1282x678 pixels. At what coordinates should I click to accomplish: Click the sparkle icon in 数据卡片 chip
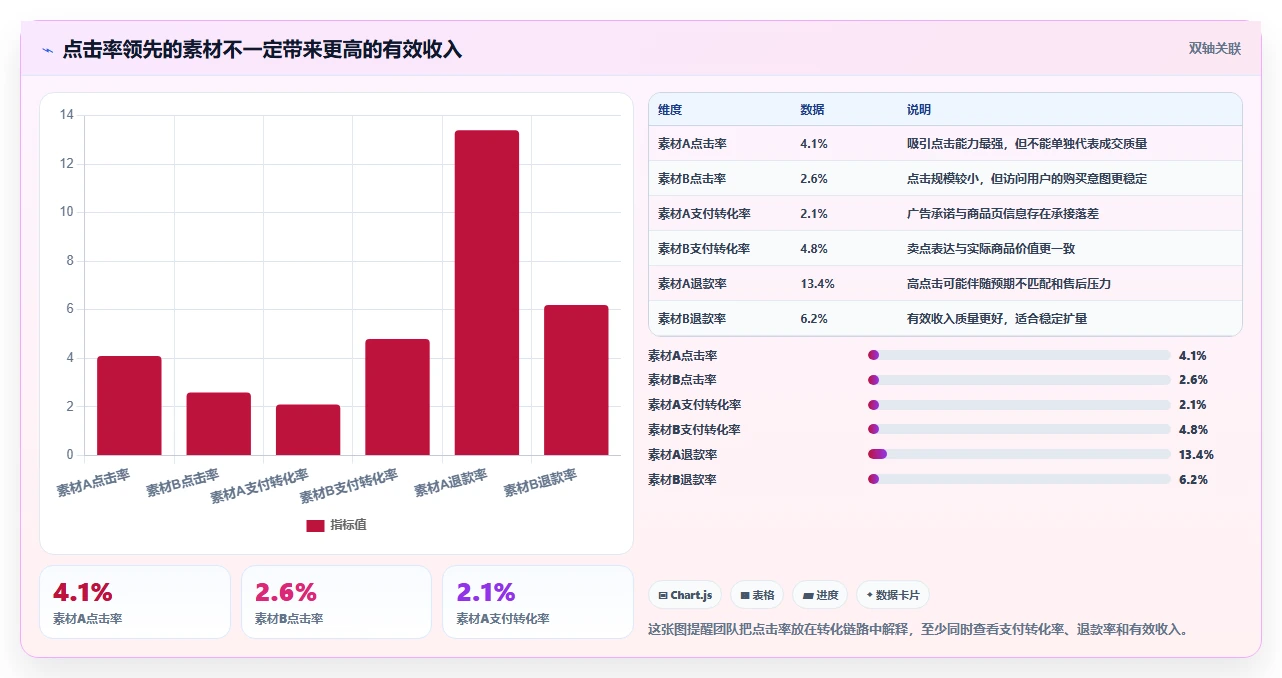click(870, 595)
